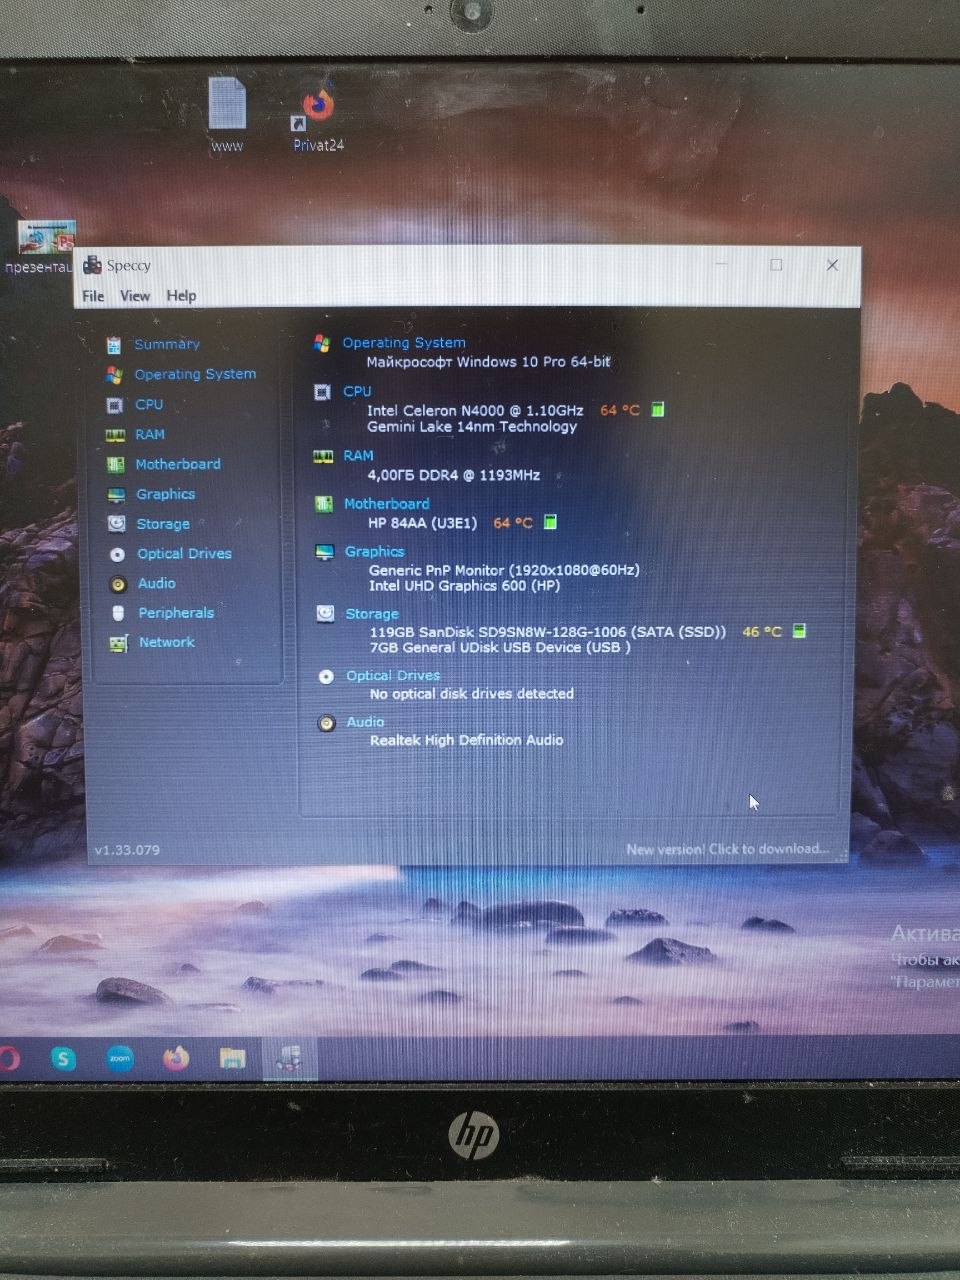Screen dimensions: 960x1280
Task: Open the Summary section icon in sidebar
Action: [114, 345]
